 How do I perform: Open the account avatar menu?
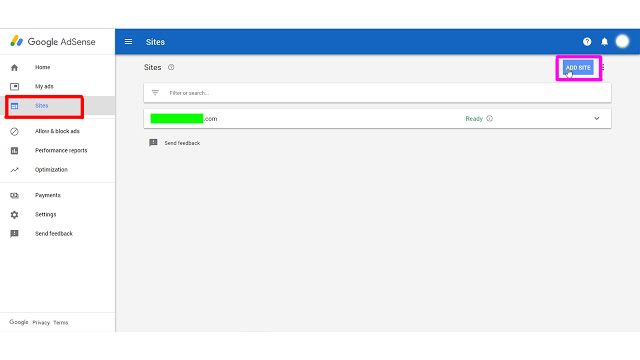[x=622, y=41]
